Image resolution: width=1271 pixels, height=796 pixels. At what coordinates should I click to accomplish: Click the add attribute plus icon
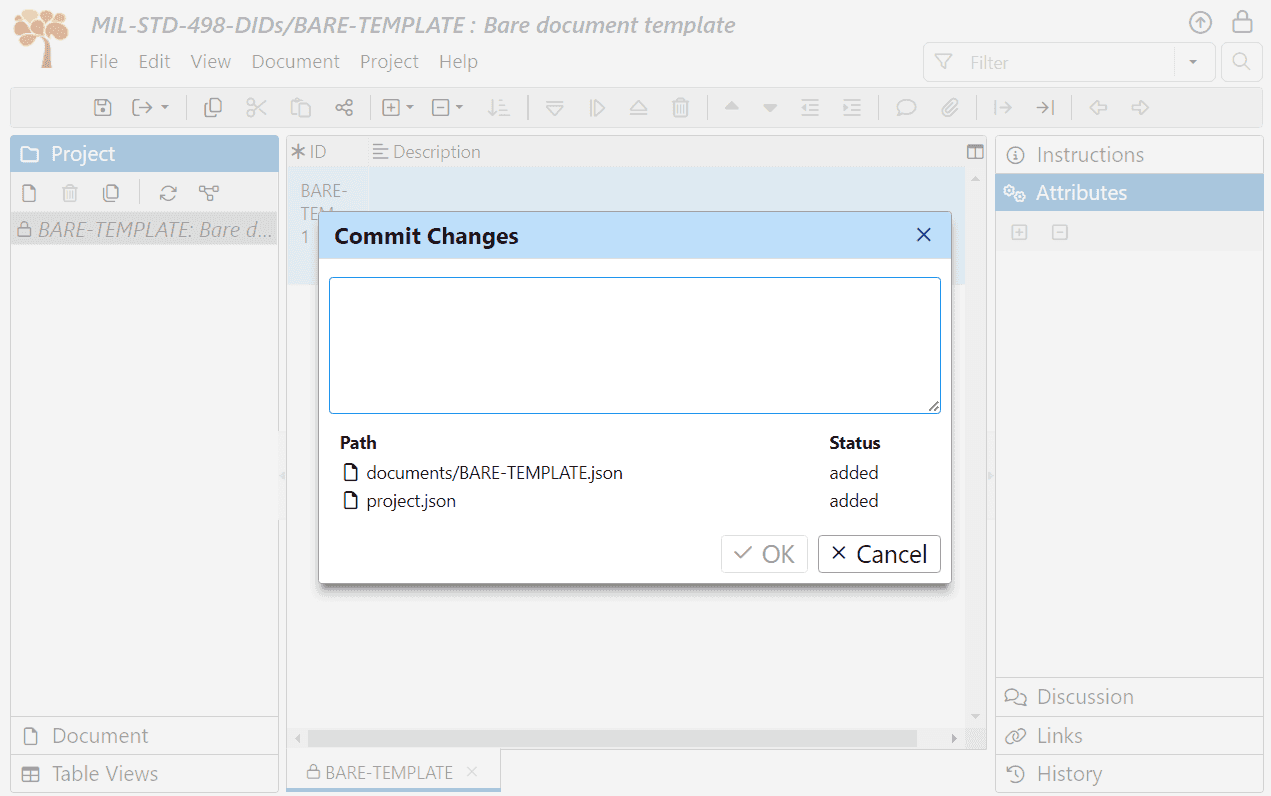1019,232
